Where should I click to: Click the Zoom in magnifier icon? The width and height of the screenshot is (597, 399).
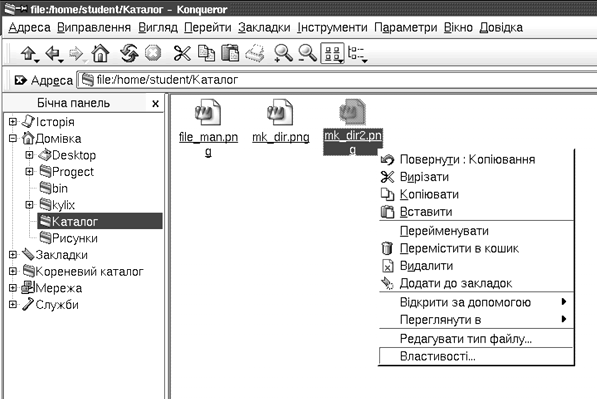[283, 53]
